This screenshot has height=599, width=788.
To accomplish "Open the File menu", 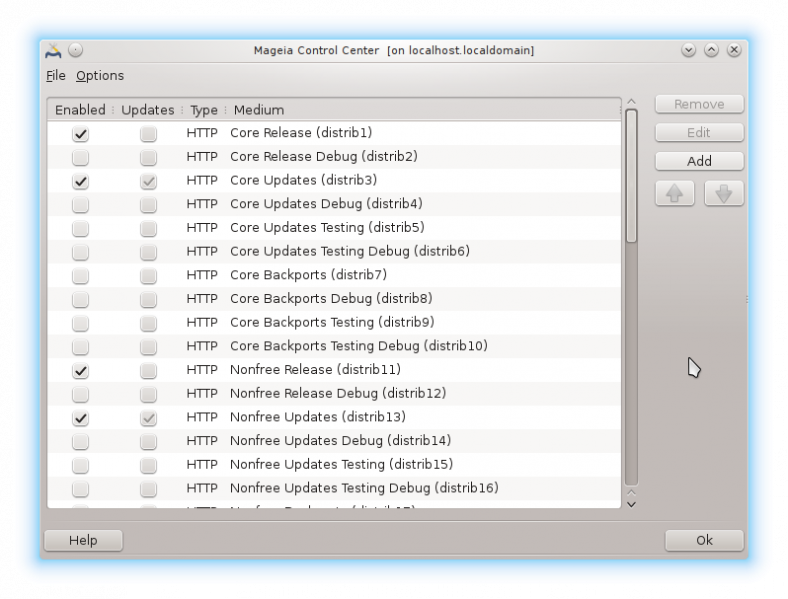I will (x=56, y=76).
